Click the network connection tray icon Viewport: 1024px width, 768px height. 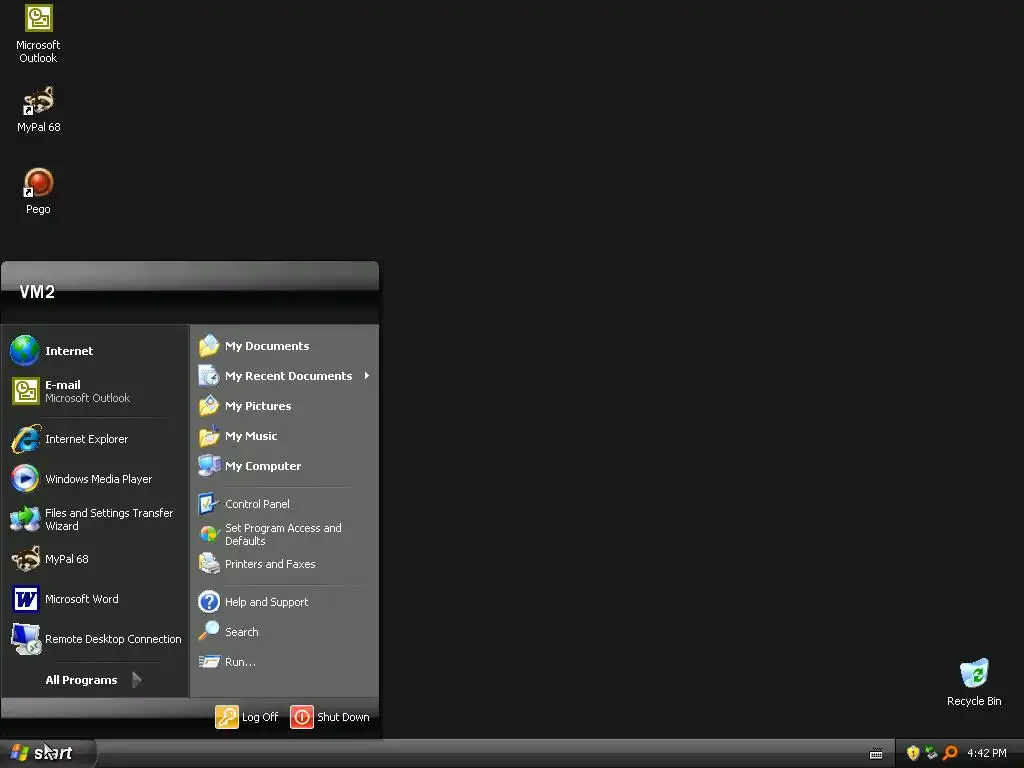point(931,753)
